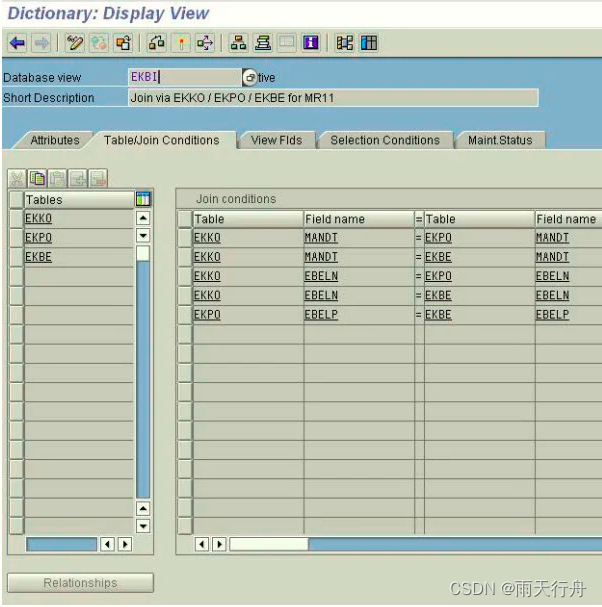Click the Insert Row icon above Tables

click(x=78, y=178)
